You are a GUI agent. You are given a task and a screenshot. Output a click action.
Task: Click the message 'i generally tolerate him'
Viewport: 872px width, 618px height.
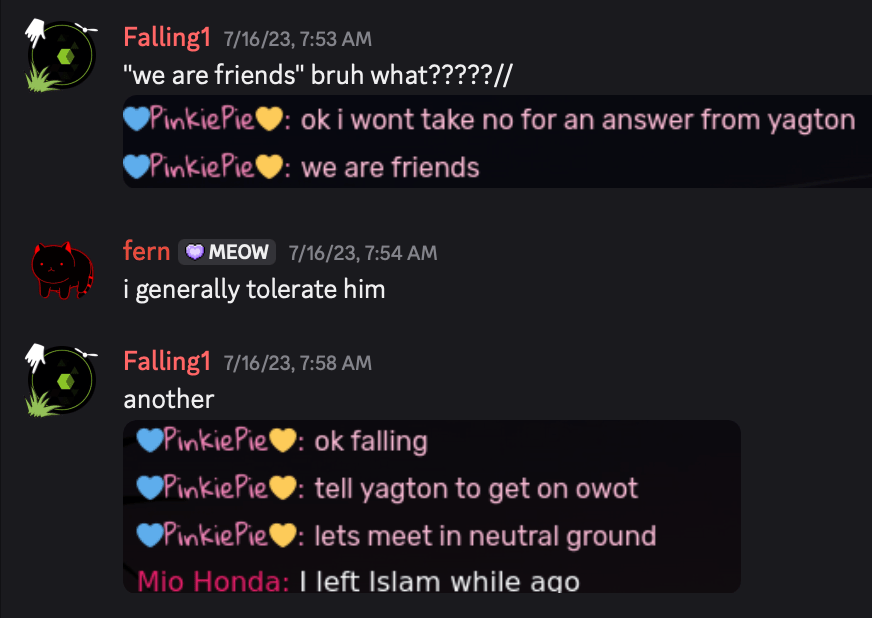pos(254,289)
